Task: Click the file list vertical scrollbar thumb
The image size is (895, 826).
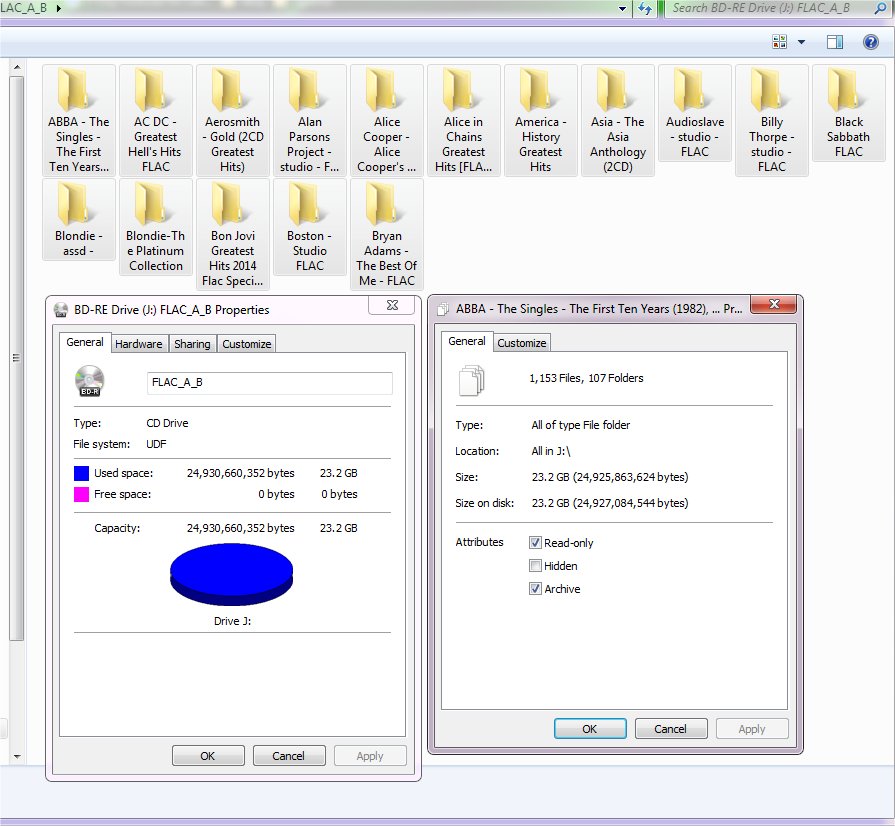Action: [x=17, y=358]
